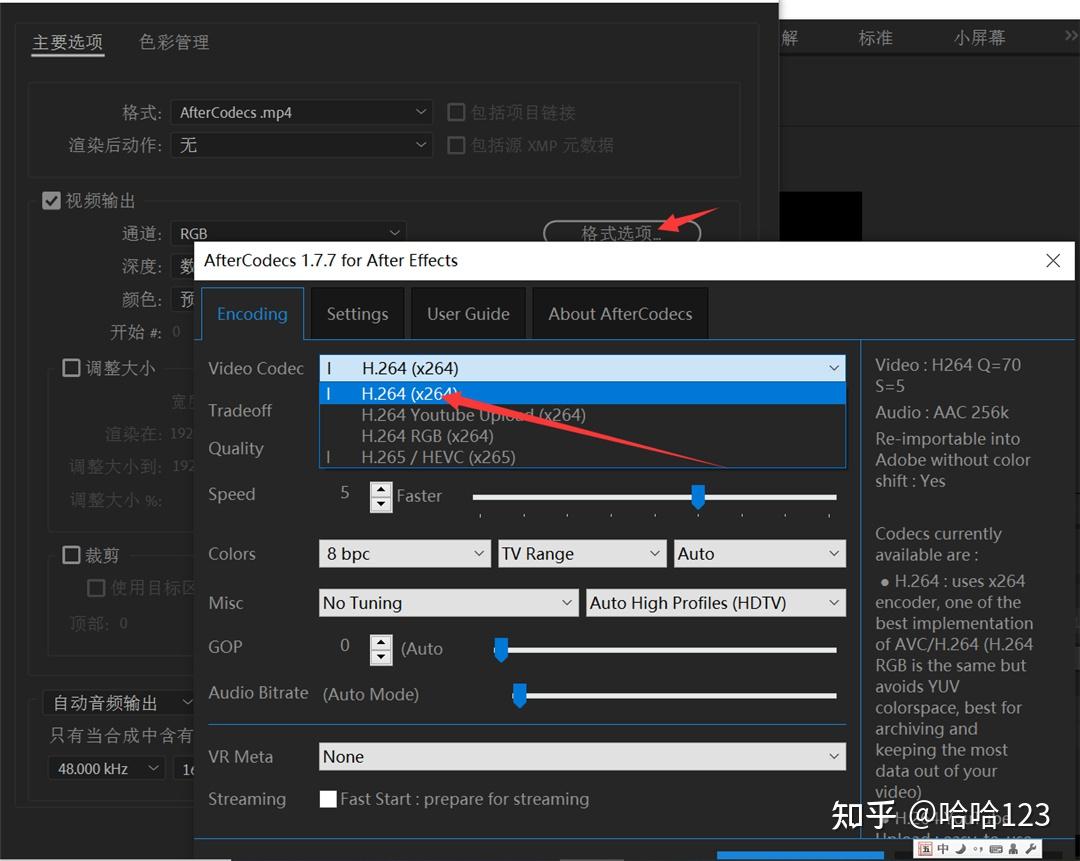Open the 渲染后动作 dropdown
Image resolution: width=1080 pixels, height=861 pixels.
pyautogui.click(x=302, y=145)
